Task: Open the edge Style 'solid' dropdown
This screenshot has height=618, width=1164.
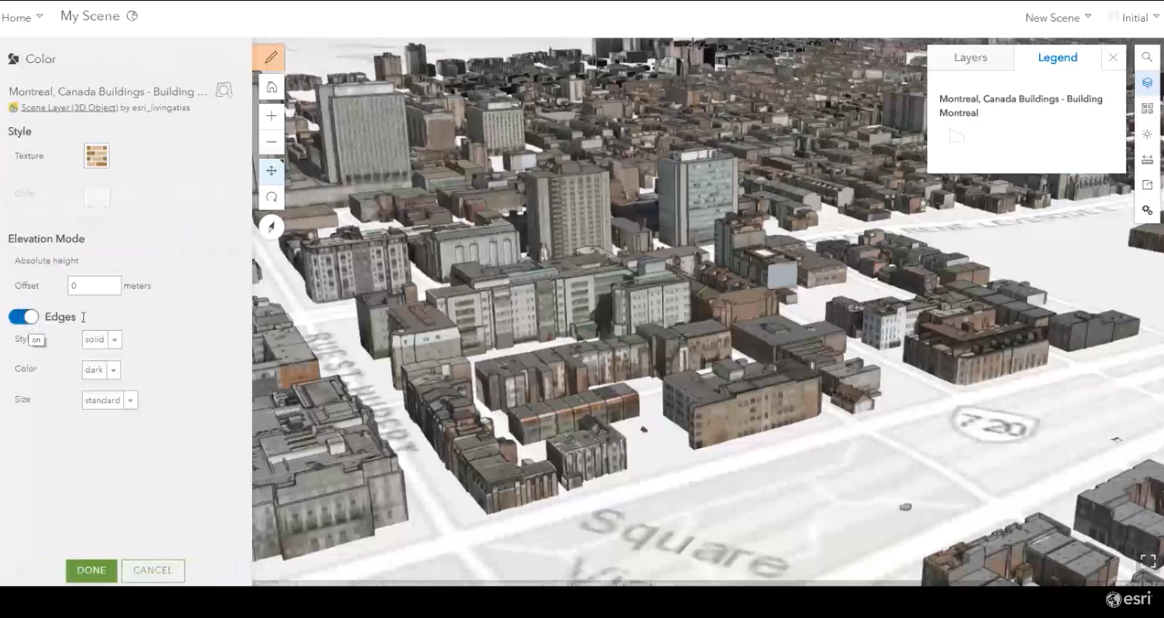Action: (101, 340)
